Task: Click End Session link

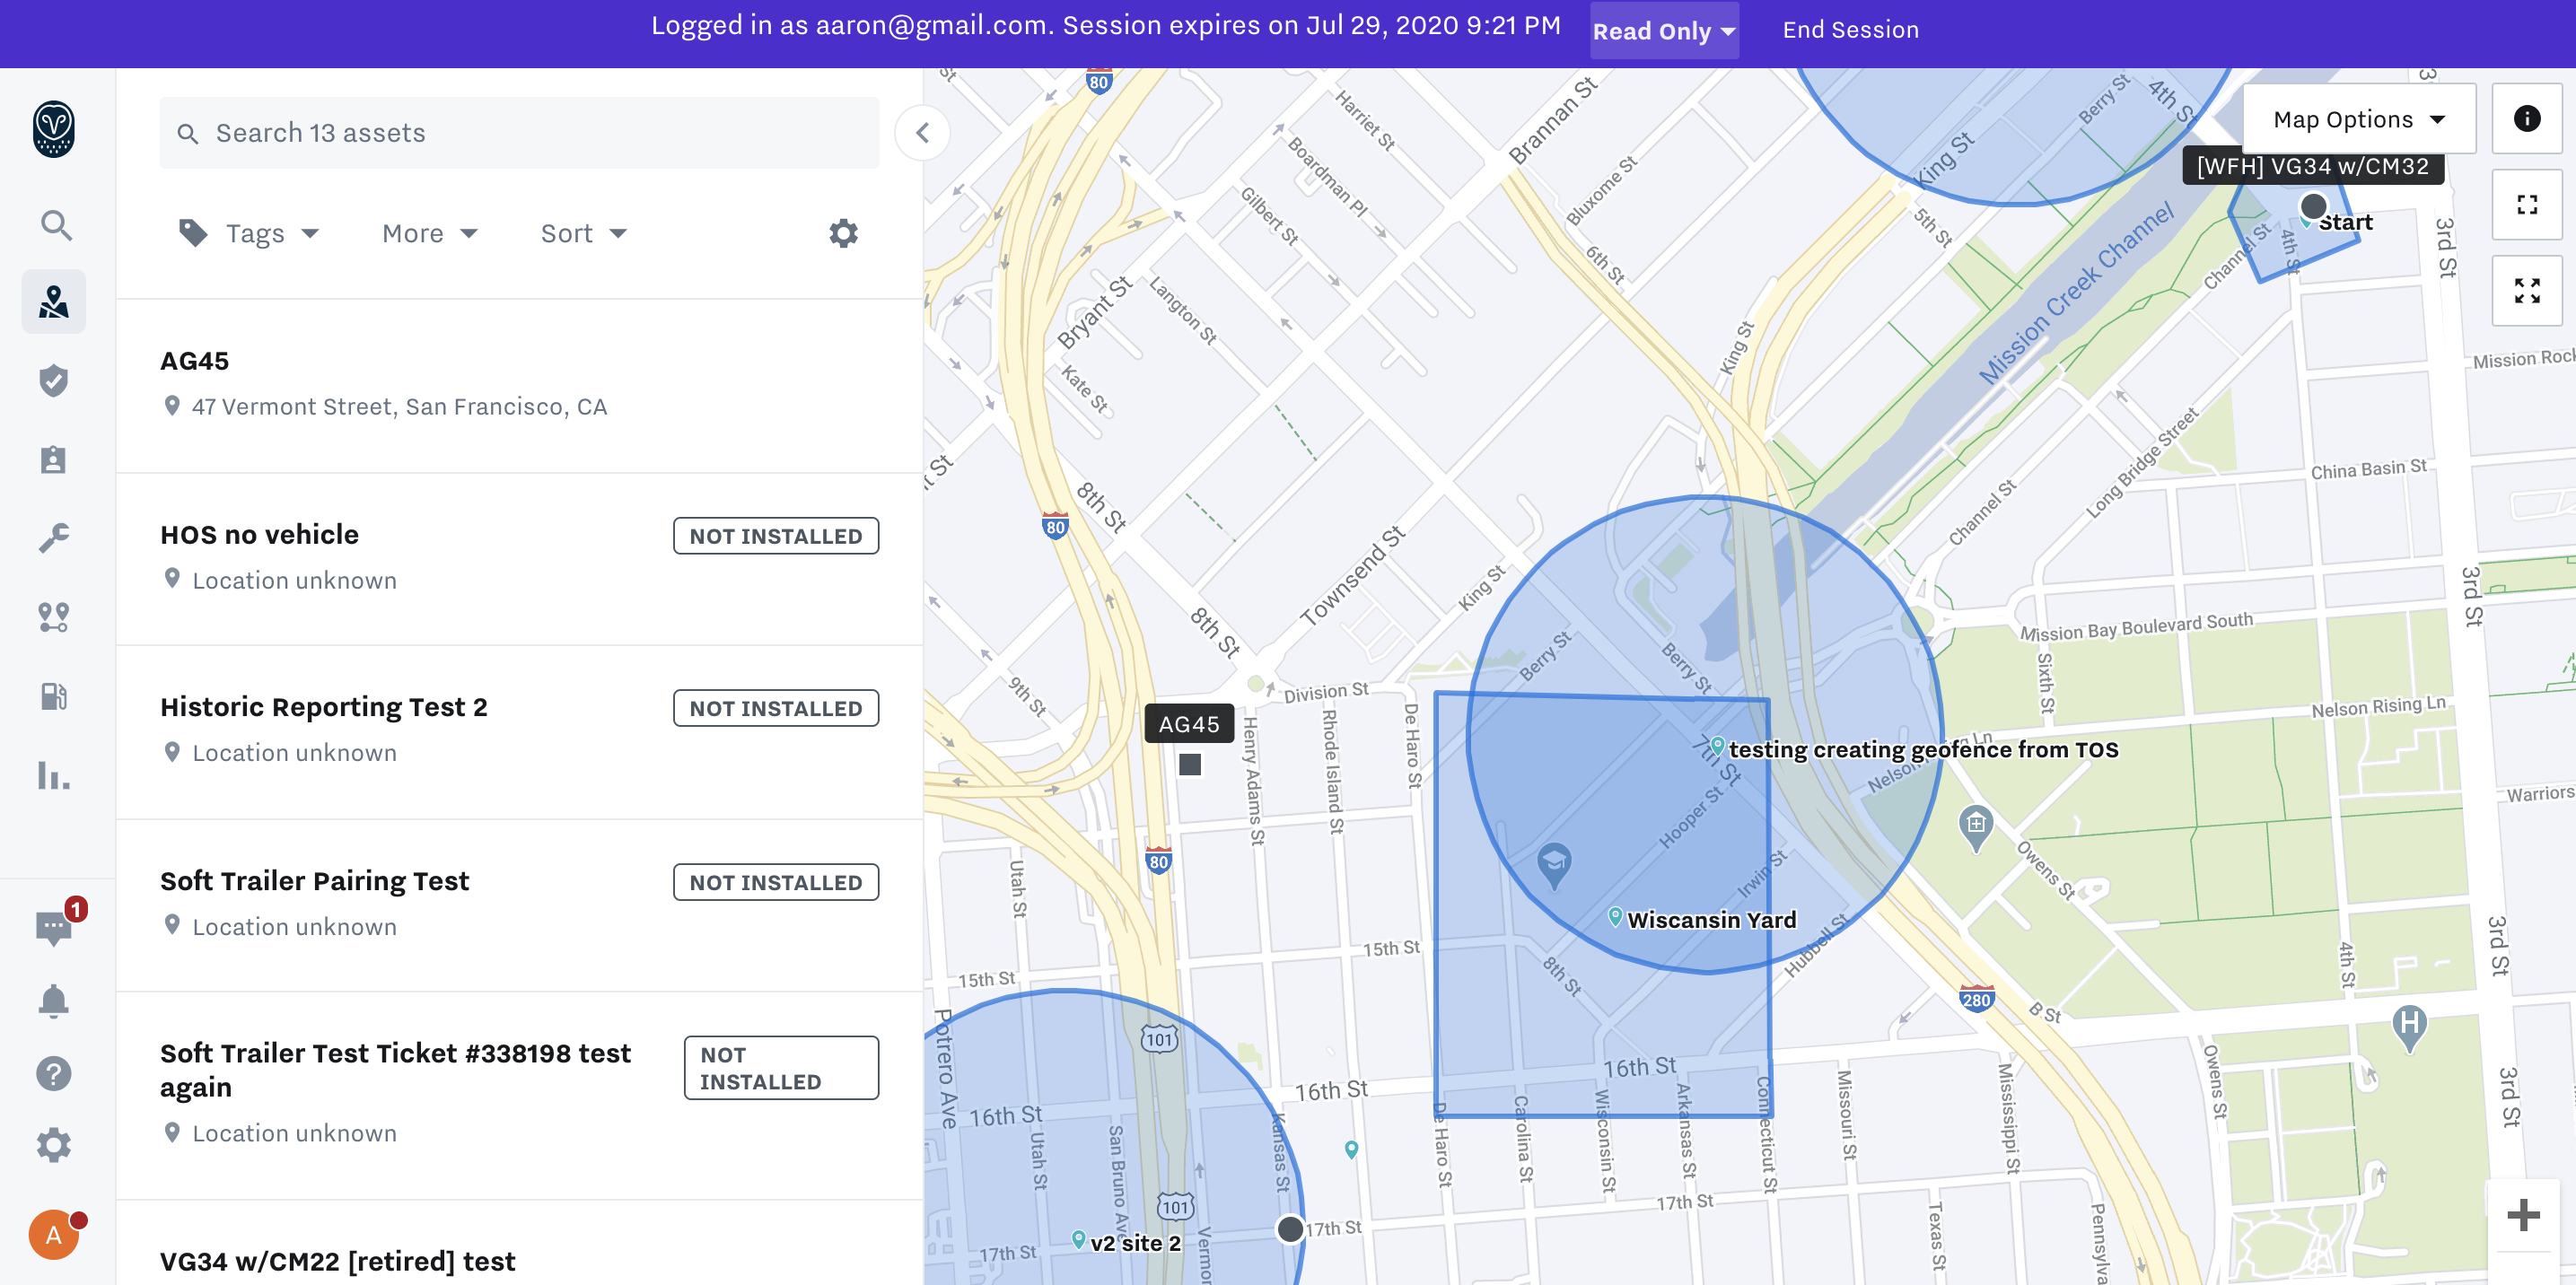Action: tap(1850, 31)
